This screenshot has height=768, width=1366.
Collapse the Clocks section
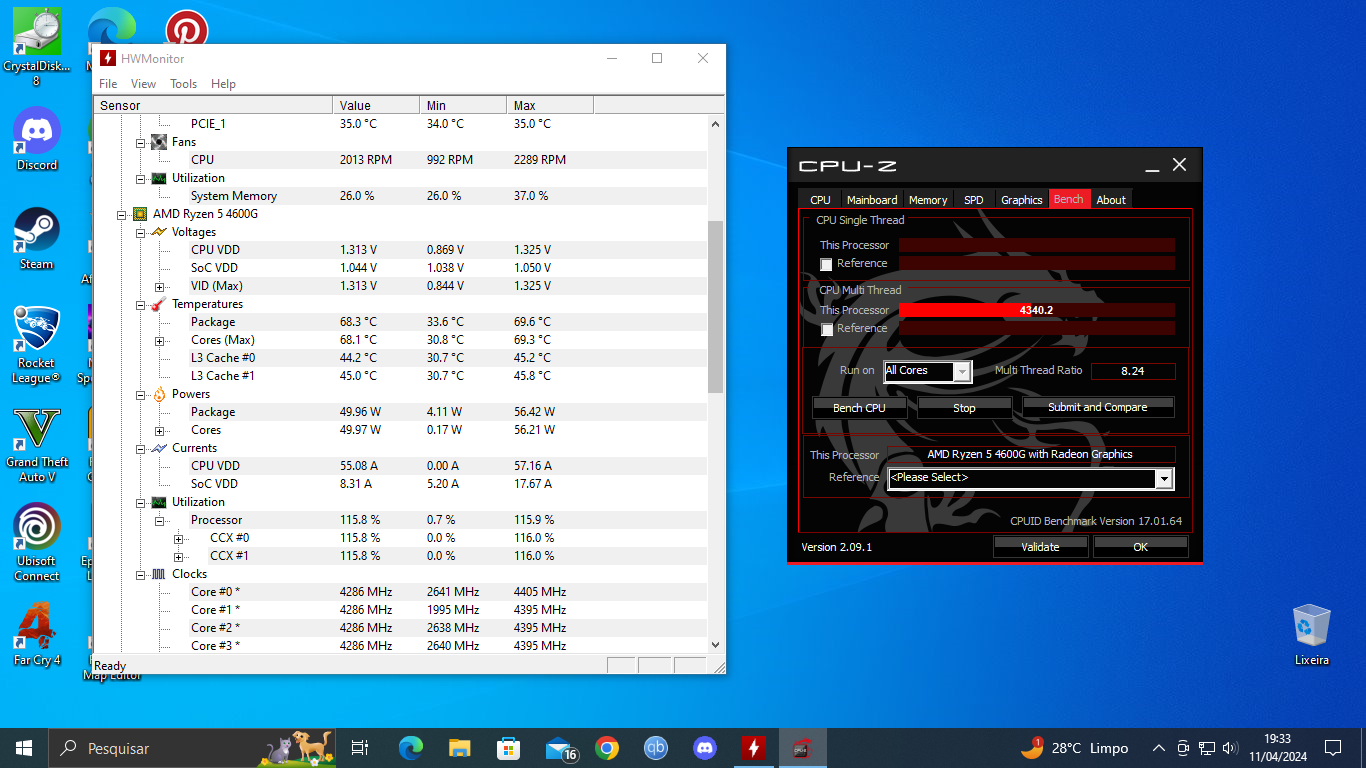coord(141,574)
